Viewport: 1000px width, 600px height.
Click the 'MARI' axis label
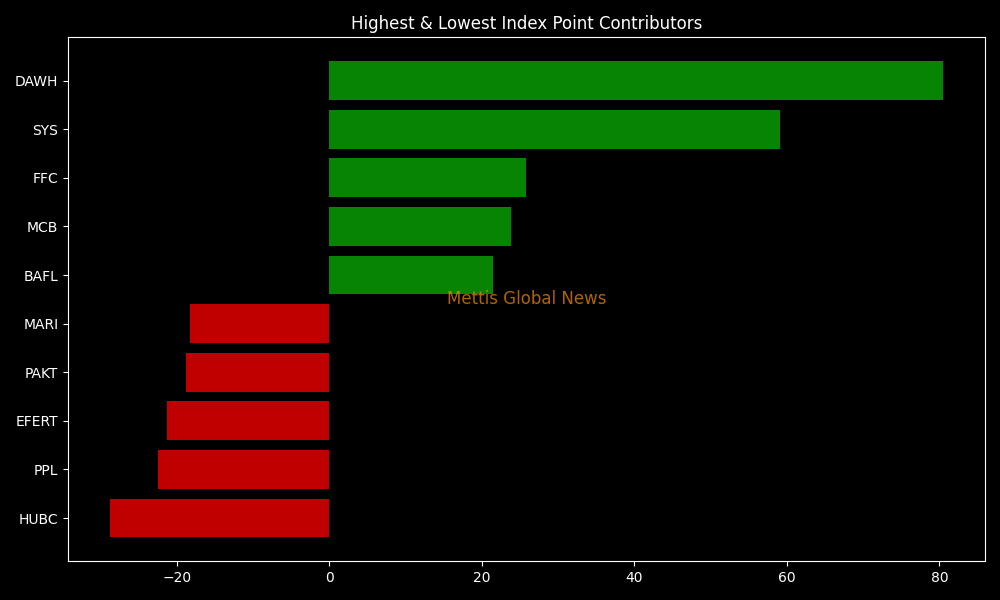41,325
